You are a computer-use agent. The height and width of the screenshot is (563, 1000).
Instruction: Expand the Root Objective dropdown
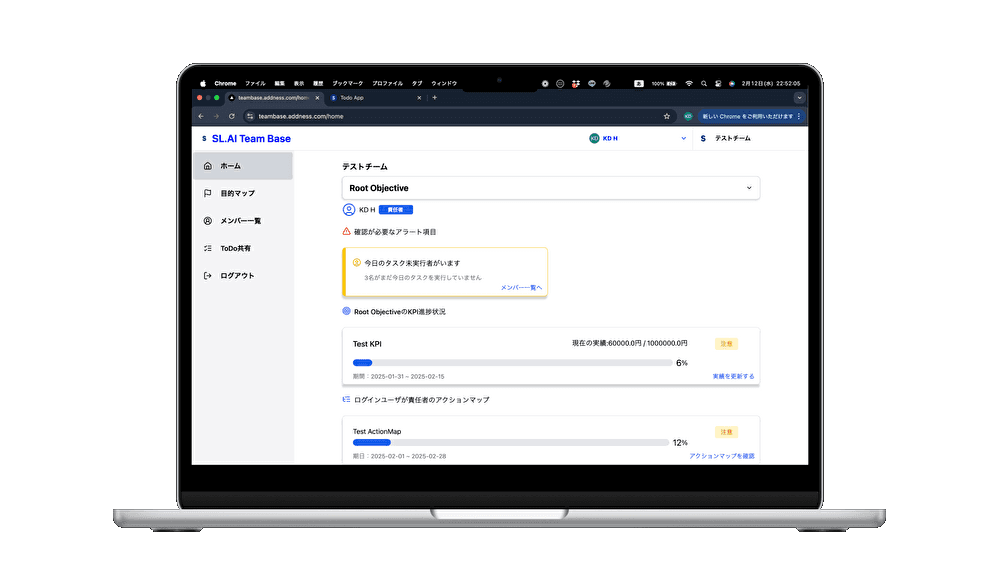tap(551, 188)
